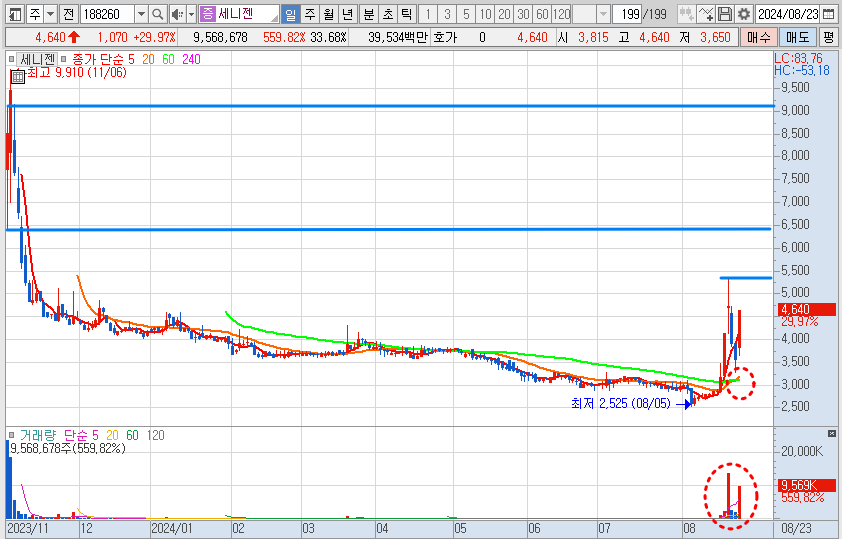The width and height of the screenshot is (842, 539).
Task: Switch to monthly (월) chart
Action: 329,14
